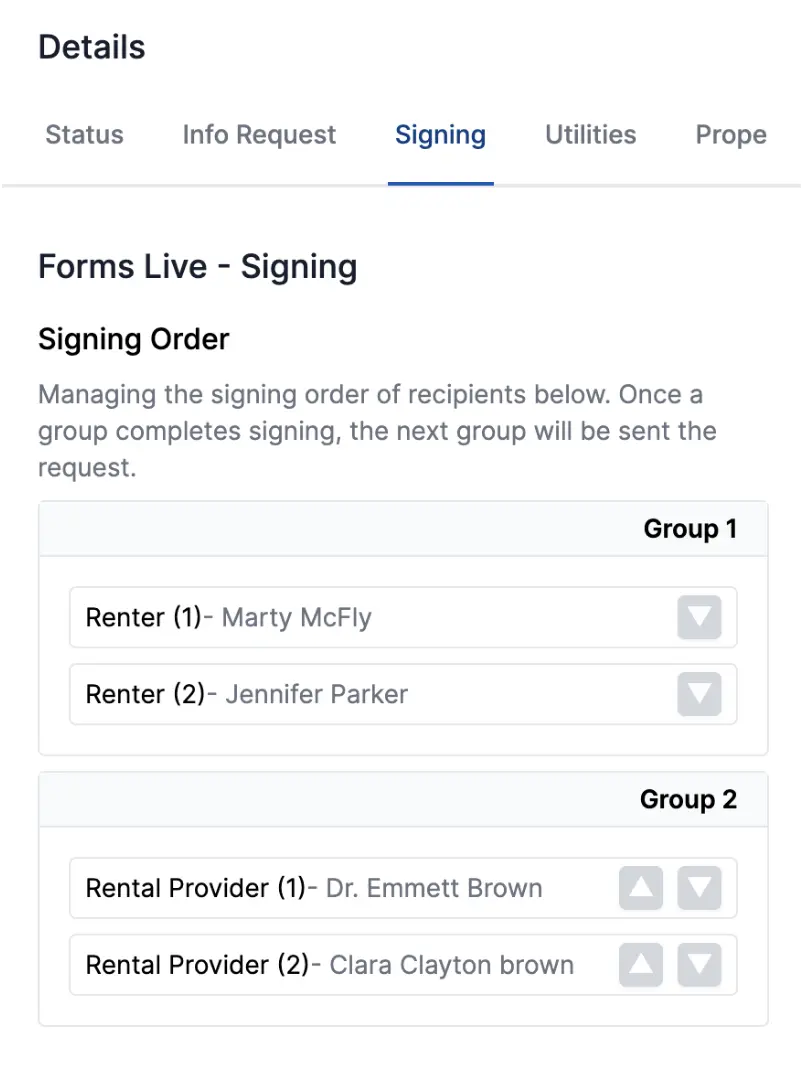
Task: Move Clara Clayton brown up in order
Action: tap(640, 965)
